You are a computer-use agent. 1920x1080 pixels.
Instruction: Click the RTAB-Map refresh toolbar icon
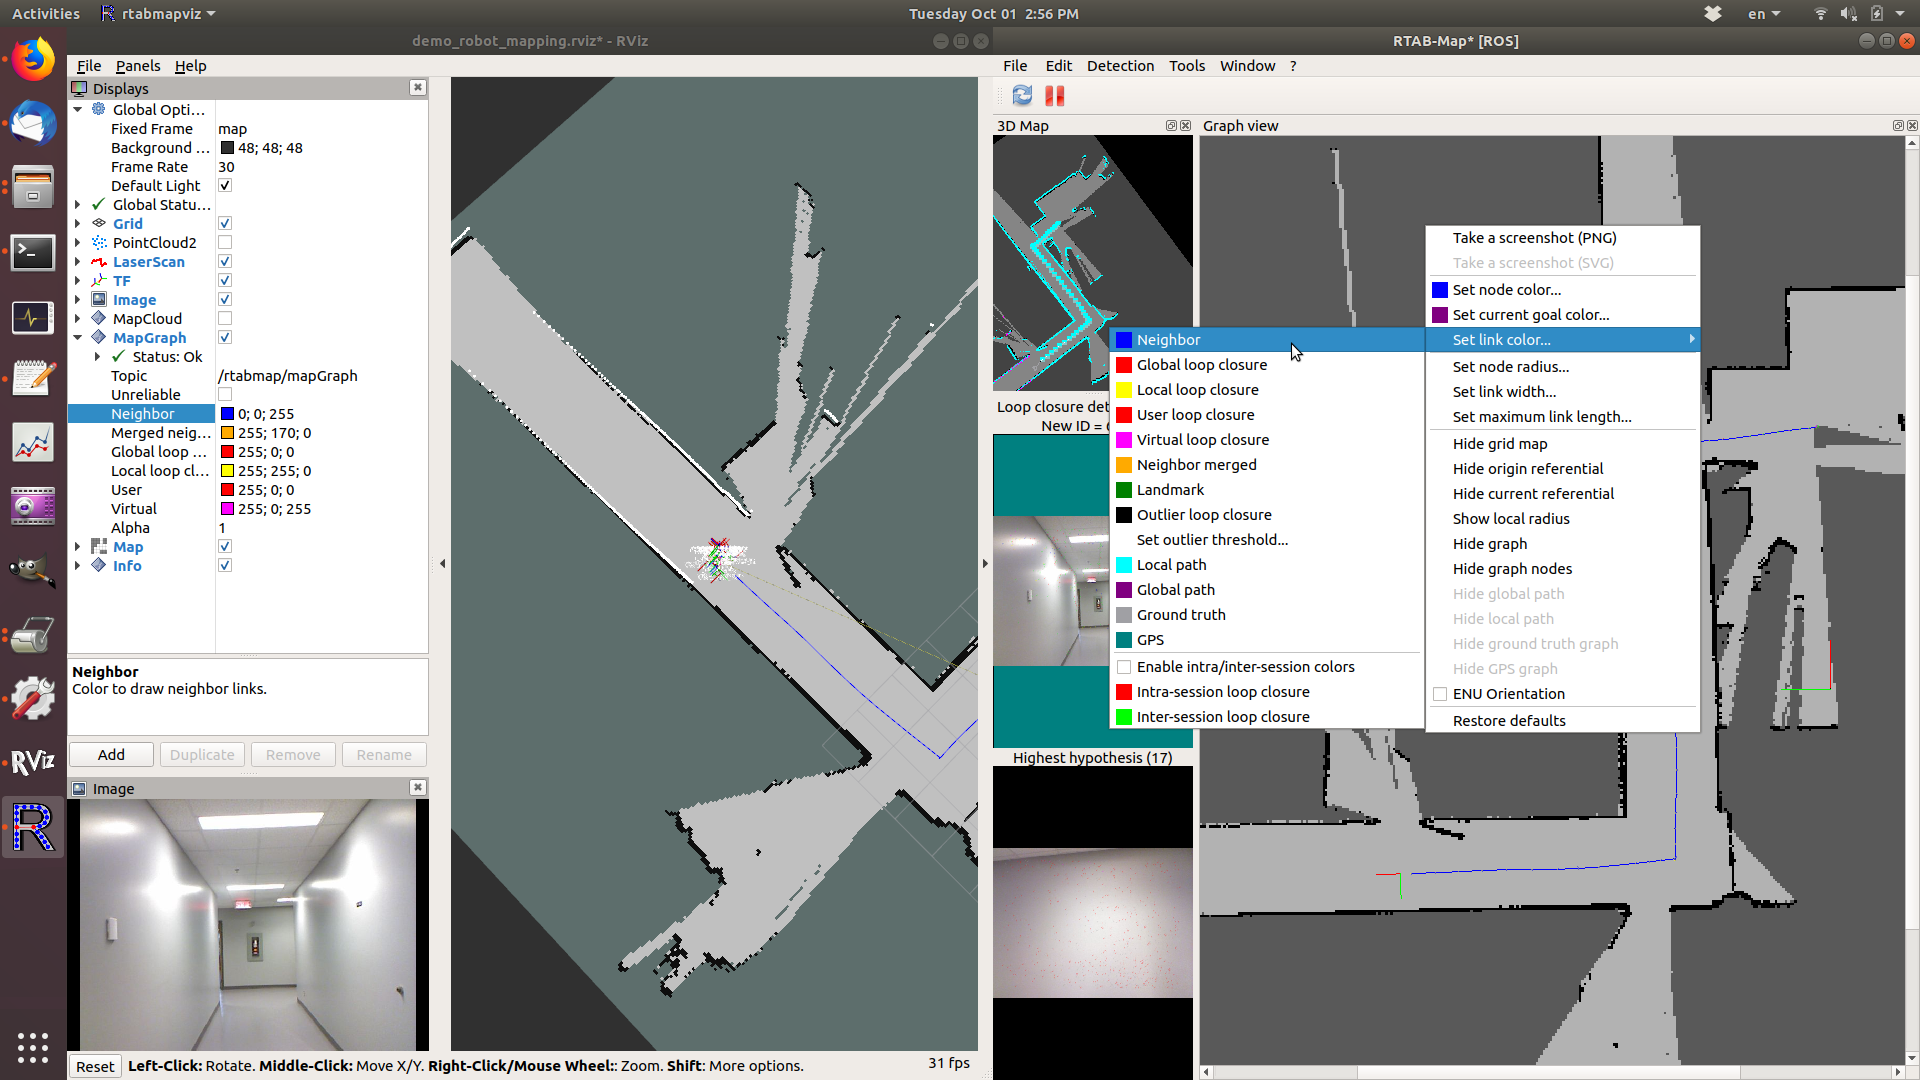click(1021, 96)
